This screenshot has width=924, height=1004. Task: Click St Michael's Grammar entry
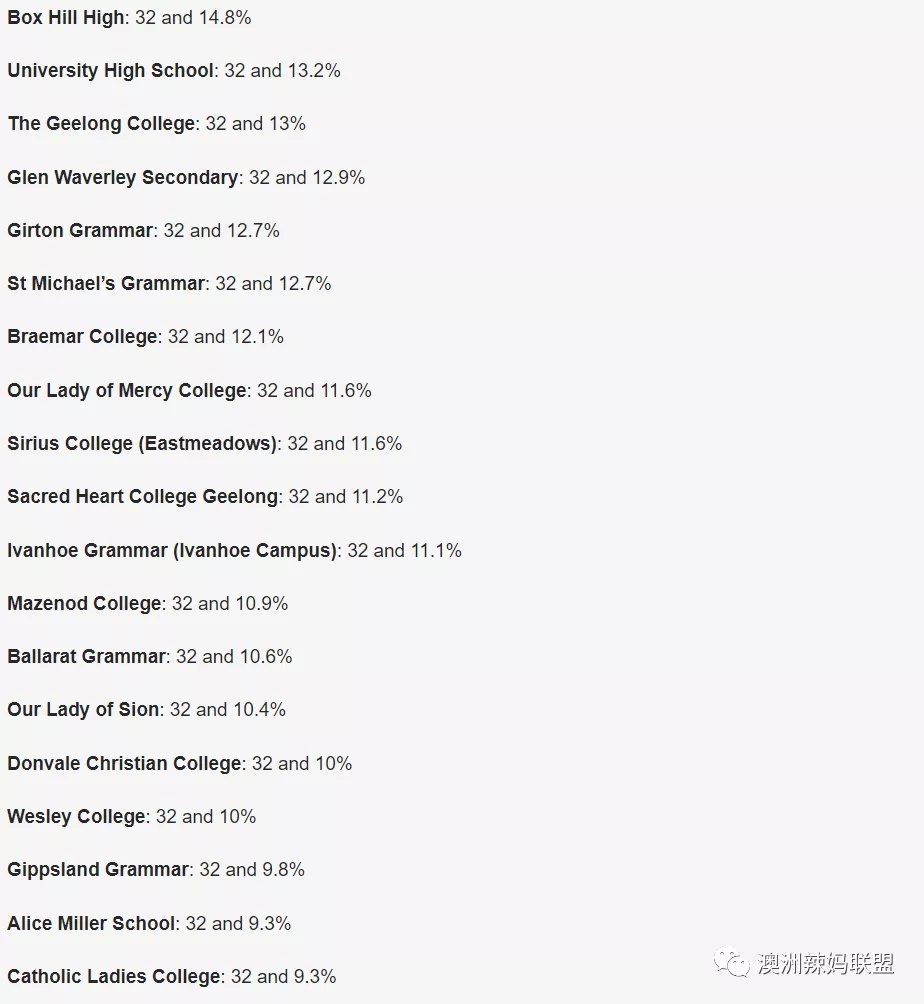(169, 284)
